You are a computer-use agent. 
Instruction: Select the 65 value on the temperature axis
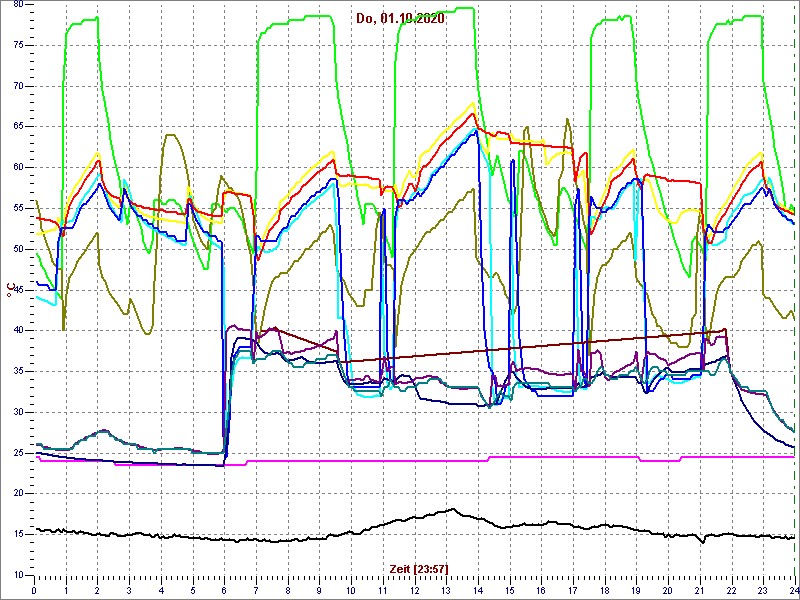point(17,127)
